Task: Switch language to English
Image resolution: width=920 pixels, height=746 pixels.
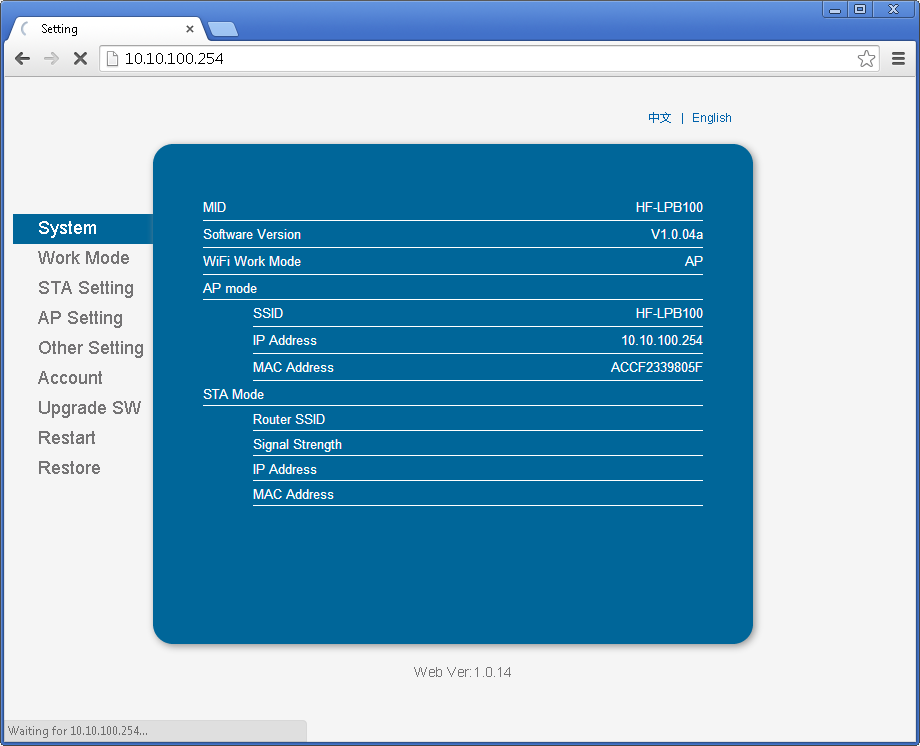Action: point(712,117)
